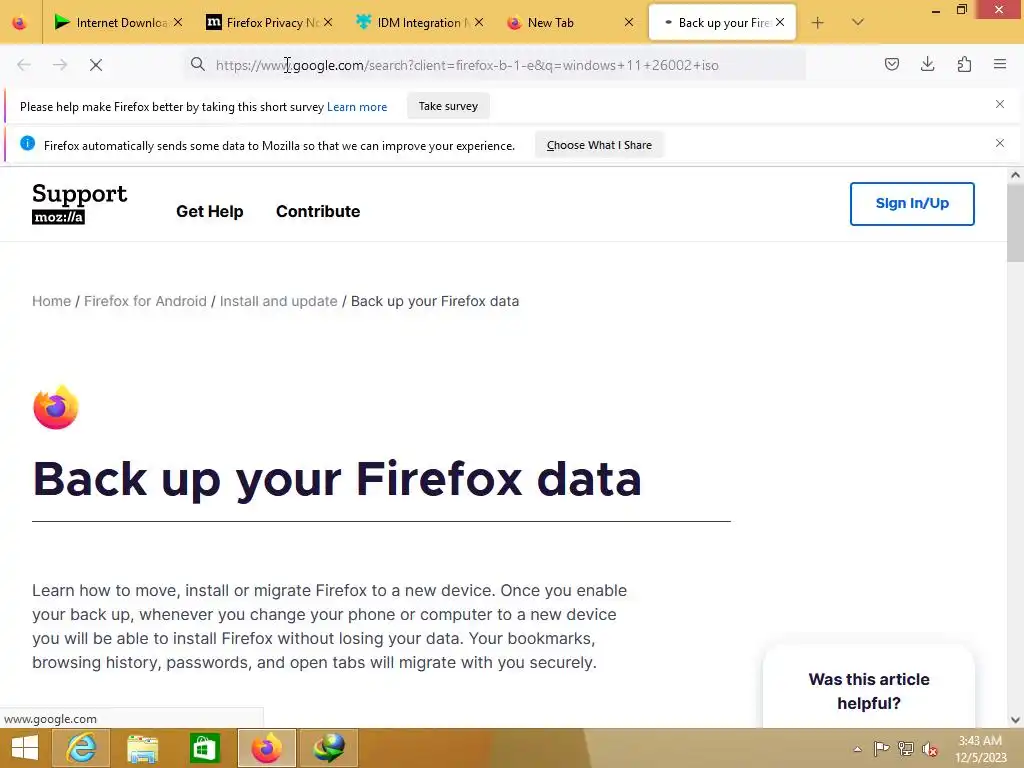Launch the Windows Store taskbar icon

(x=204, y=748)
